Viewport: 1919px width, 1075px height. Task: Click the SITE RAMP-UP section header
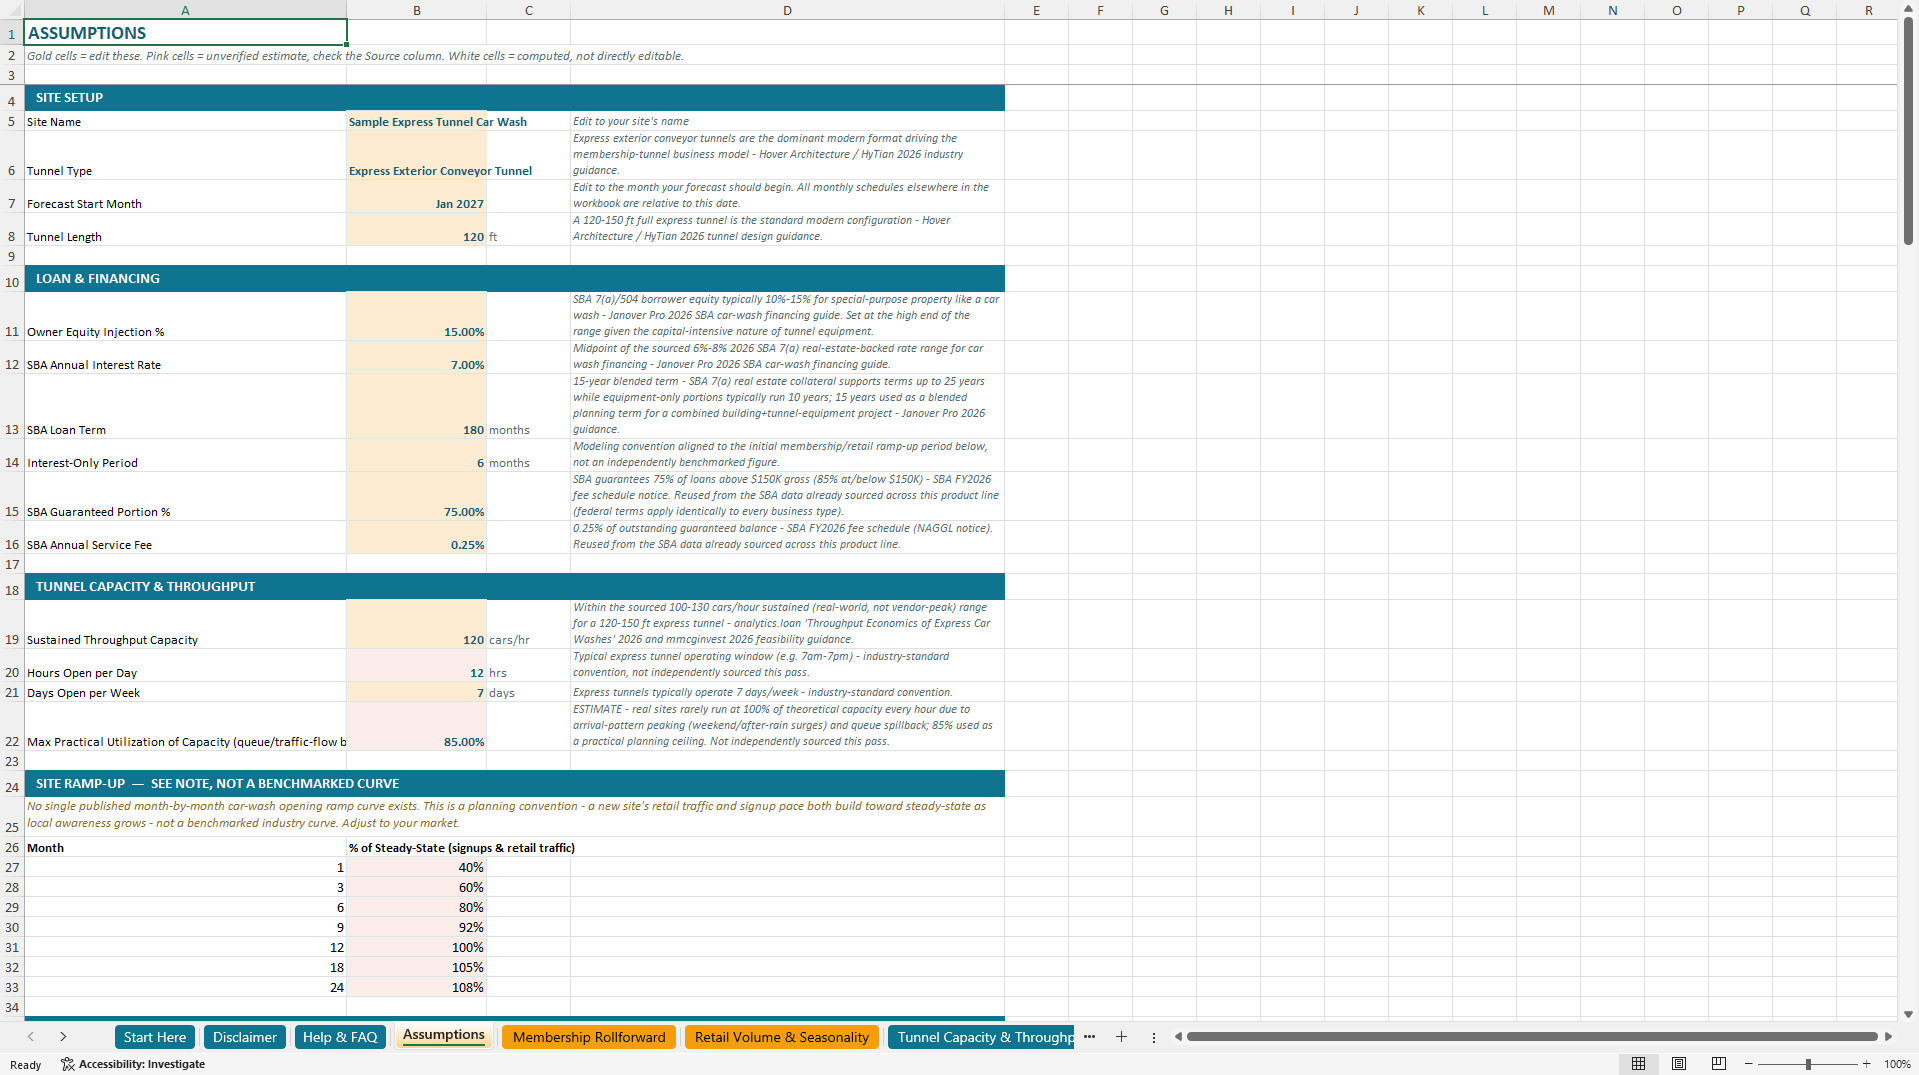click(x=514, y=783)
